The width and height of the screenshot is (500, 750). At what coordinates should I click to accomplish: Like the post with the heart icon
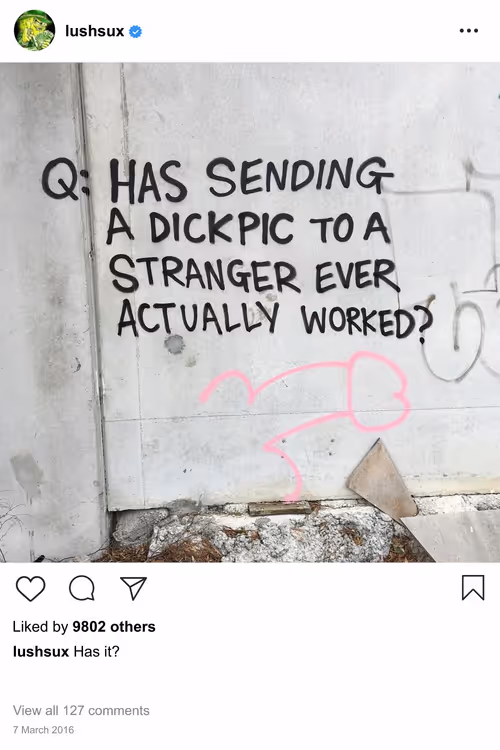pos(31,588)
